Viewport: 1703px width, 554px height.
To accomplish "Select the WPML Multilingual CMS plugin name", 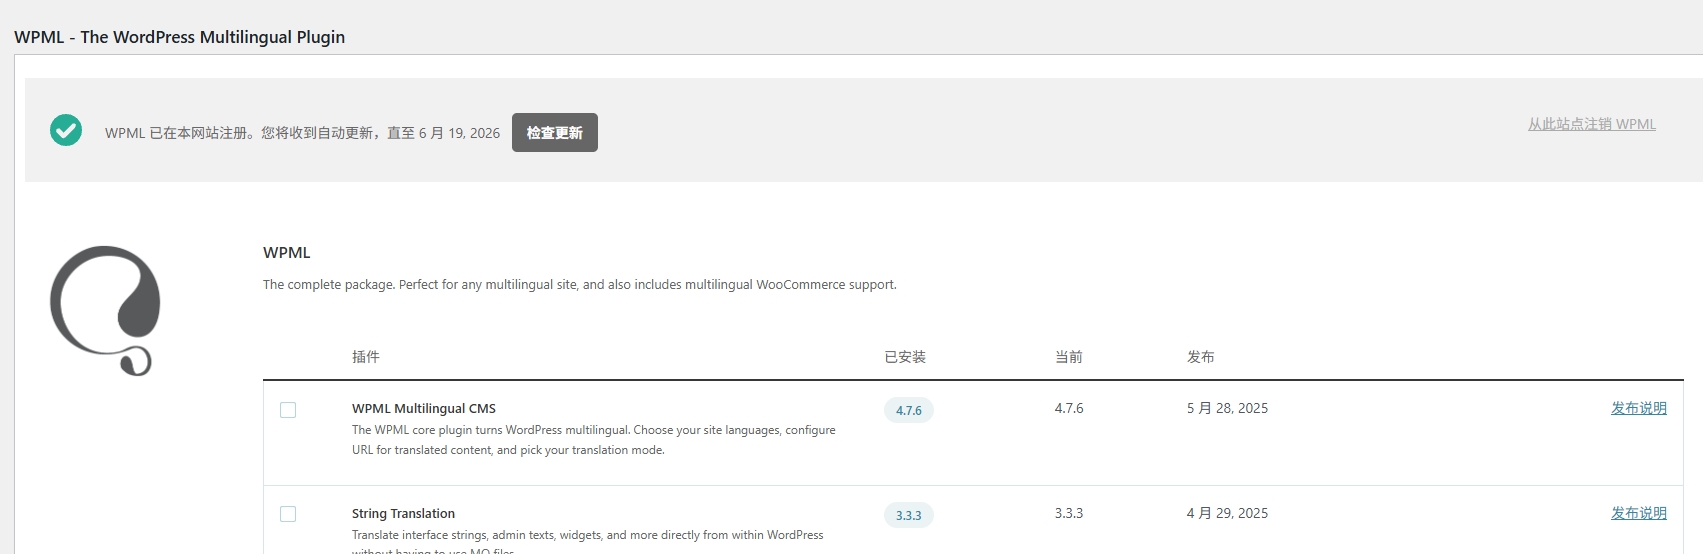I will (424, 408).
